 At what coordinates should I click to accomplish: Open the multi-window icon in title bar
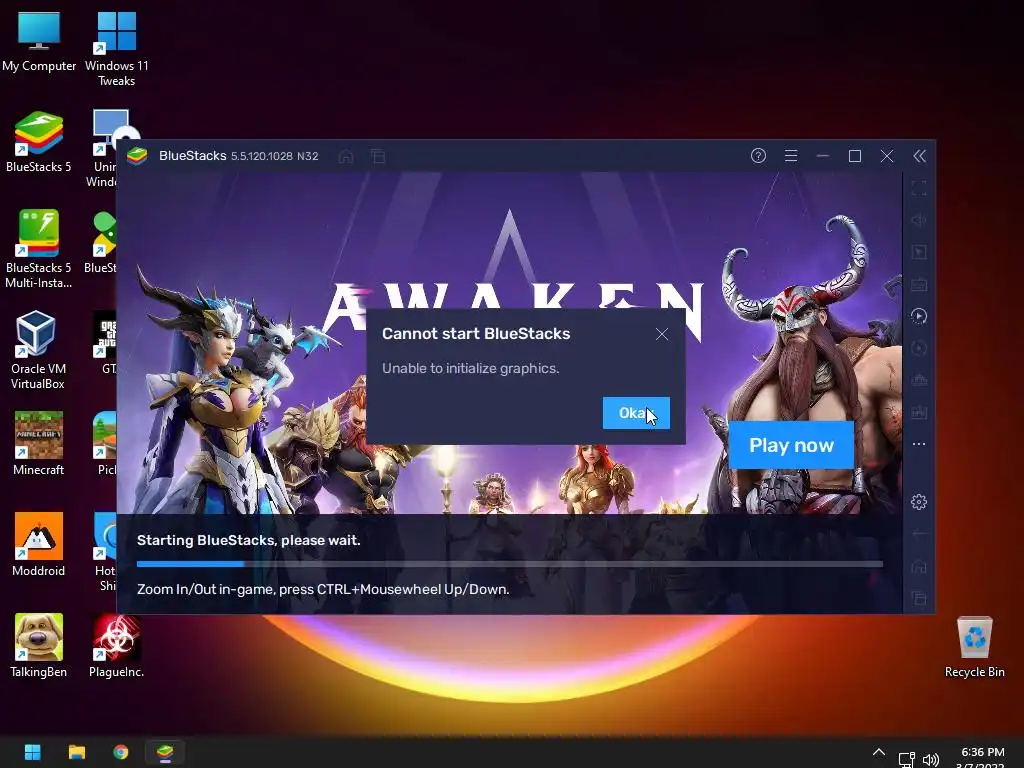click(378, 156)
